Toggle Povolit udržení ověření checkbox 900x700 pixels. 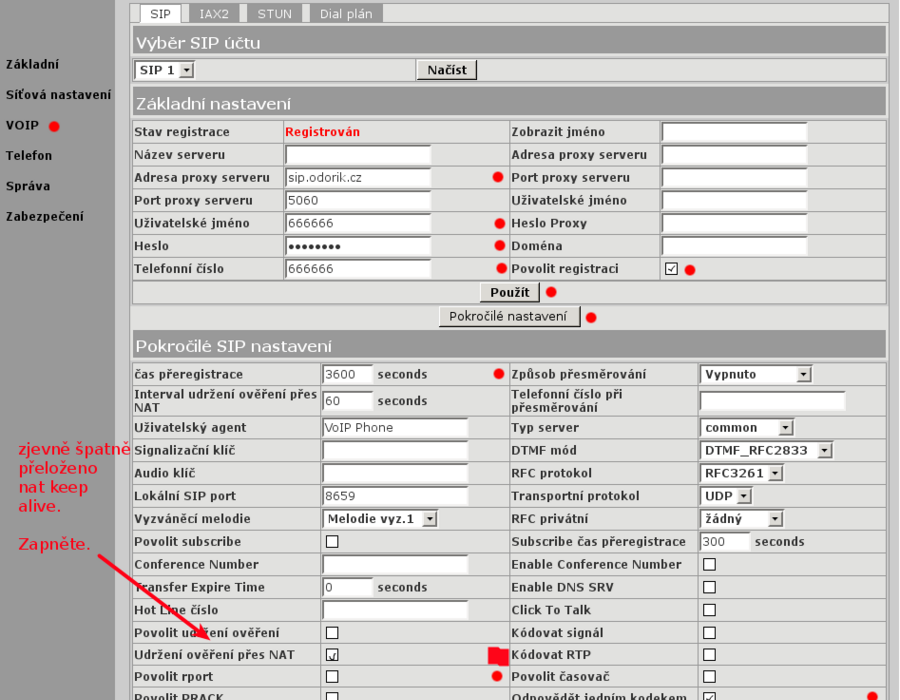(x=332, y=633)
